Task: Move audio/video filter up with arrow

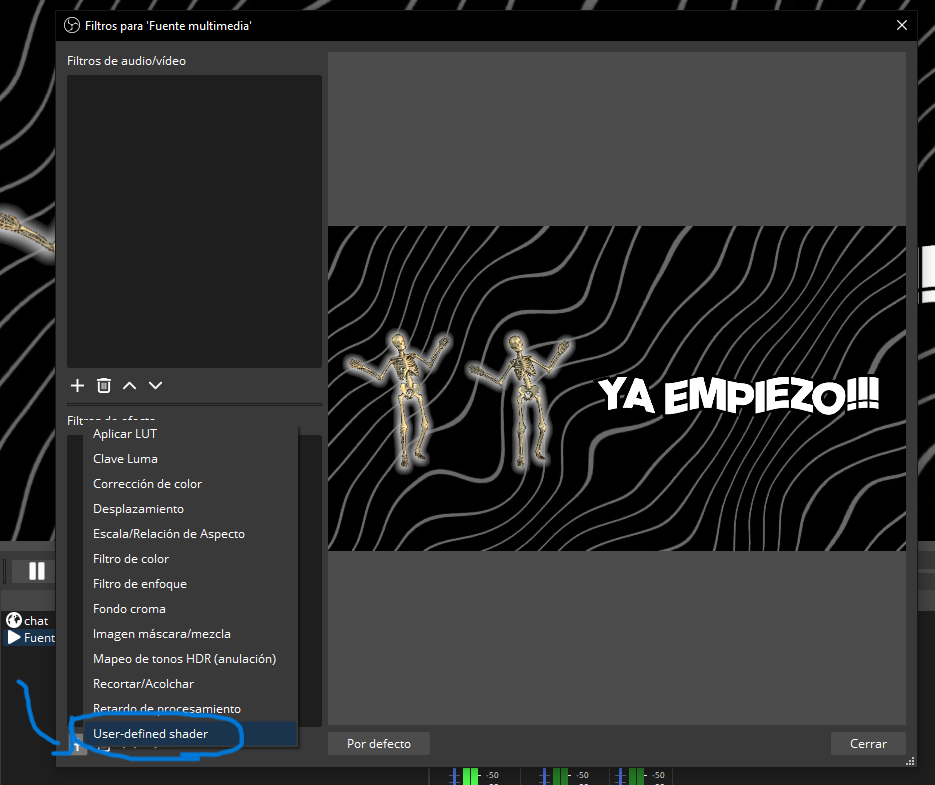Action: point(129,385)
